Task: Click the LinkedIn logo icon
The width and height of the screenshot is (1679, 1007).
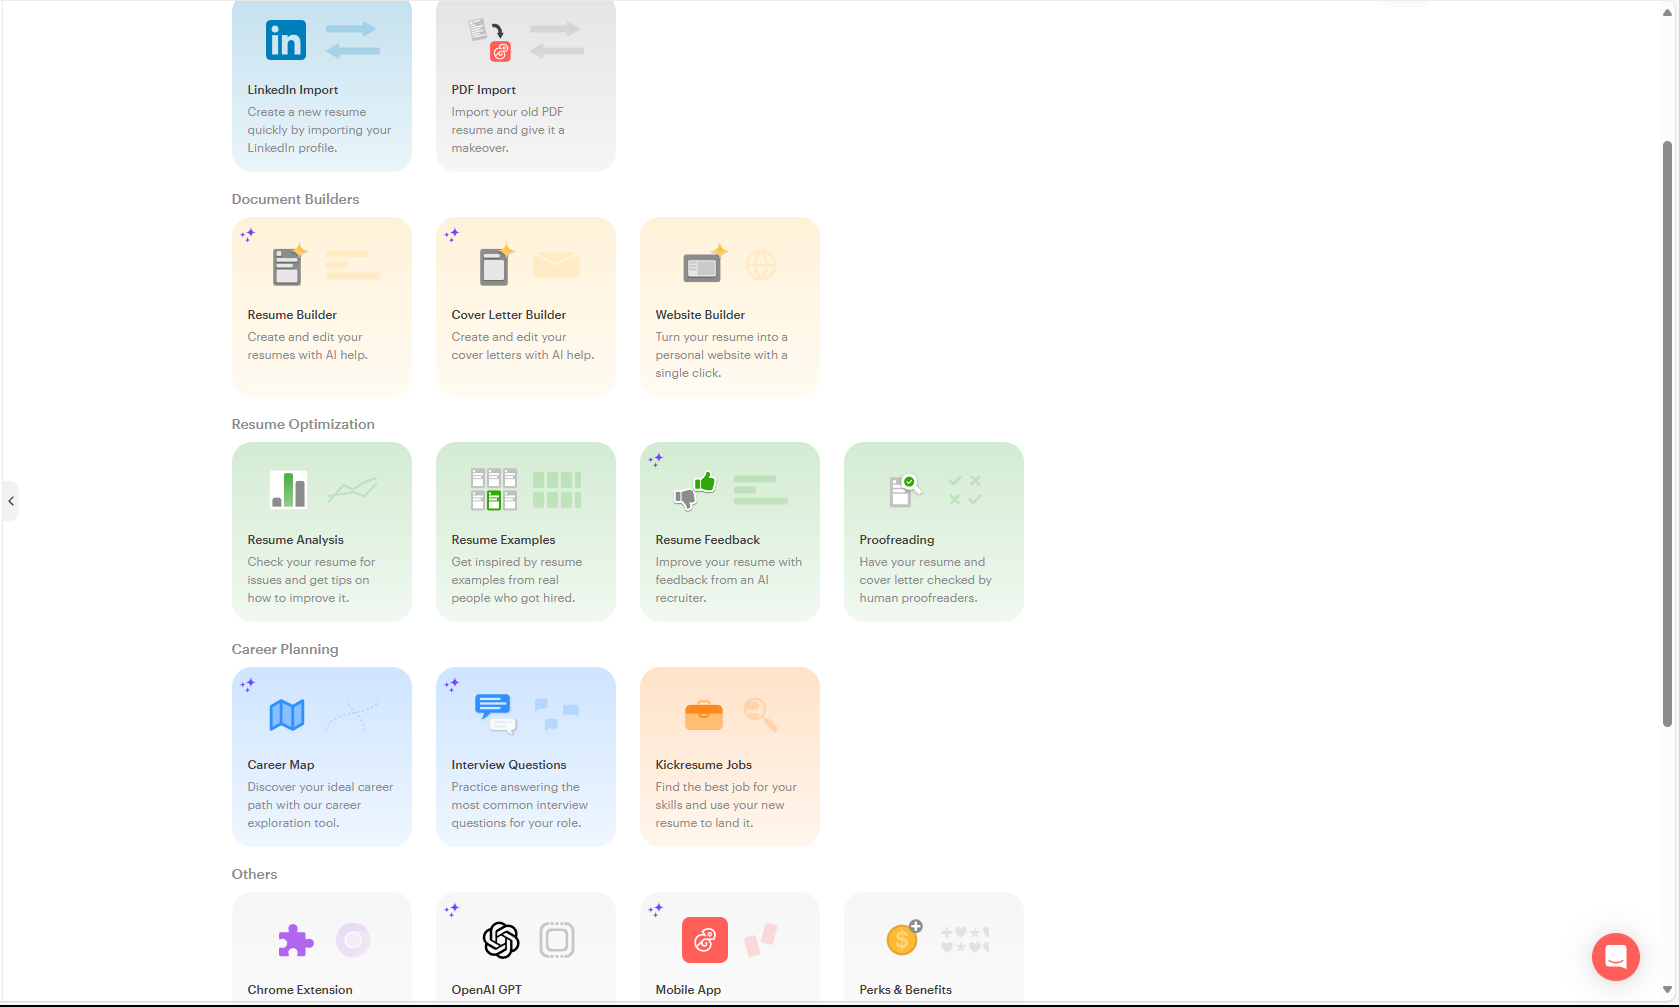Action: (x=286, y=40)
